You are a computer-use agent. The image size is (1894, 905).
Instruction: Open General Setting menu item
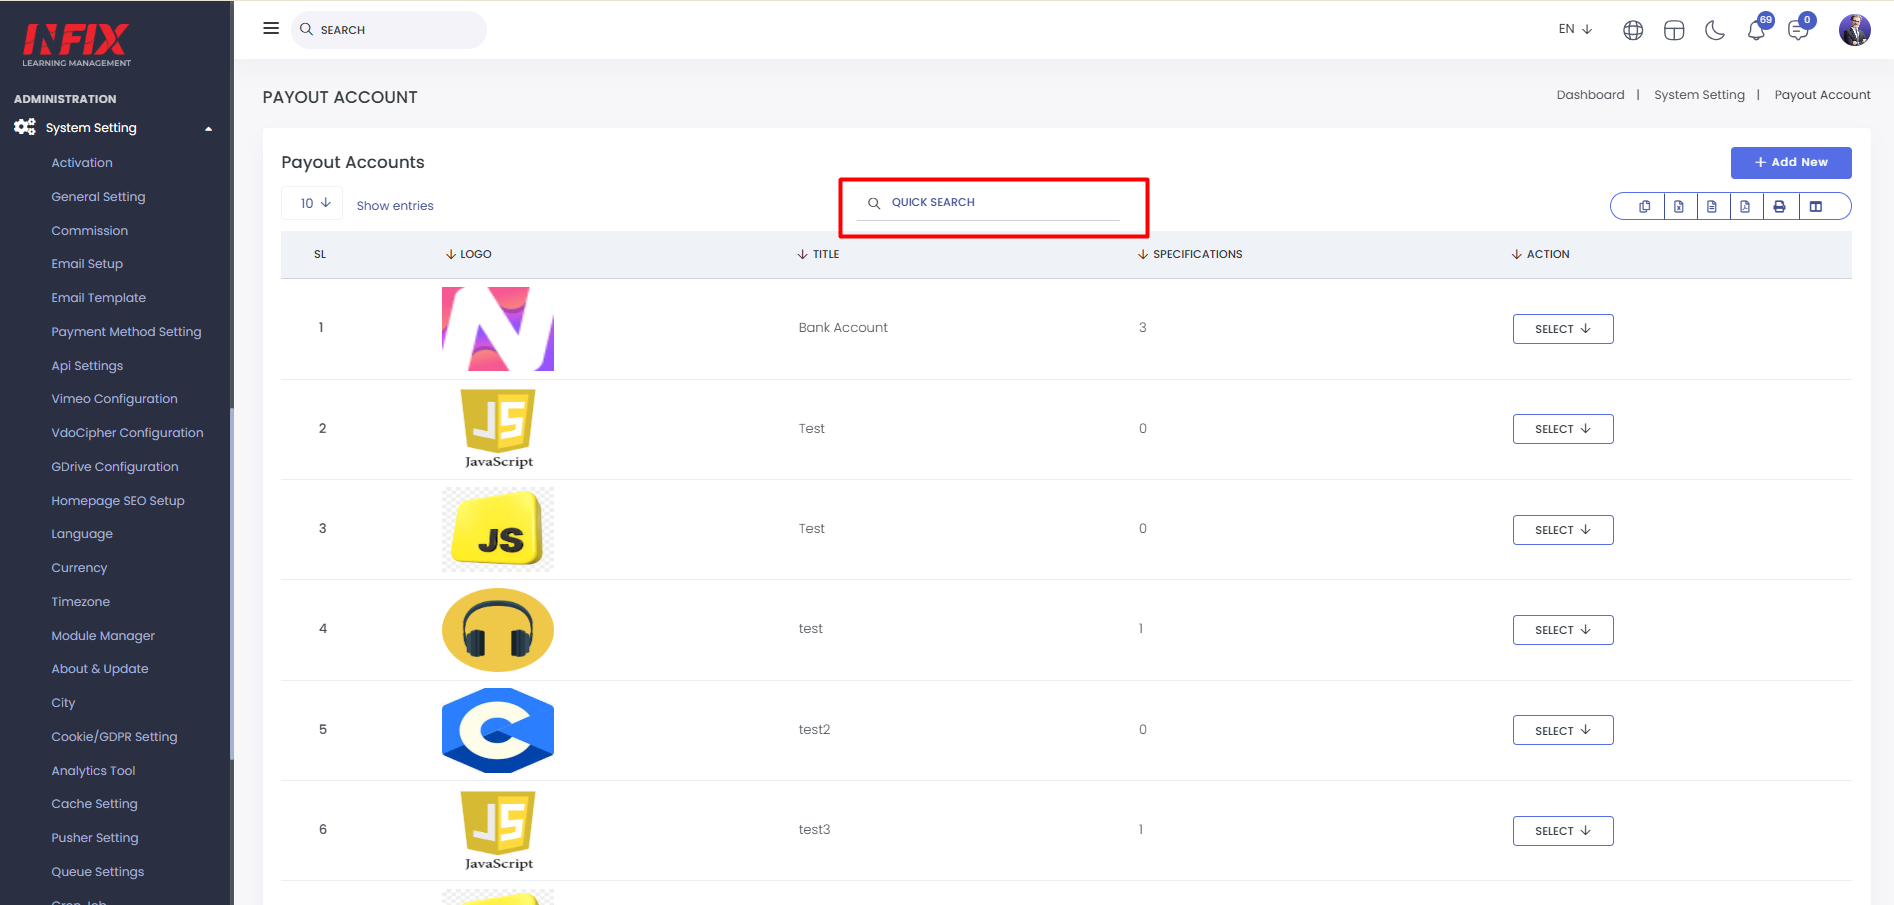(x=98, y=197)
